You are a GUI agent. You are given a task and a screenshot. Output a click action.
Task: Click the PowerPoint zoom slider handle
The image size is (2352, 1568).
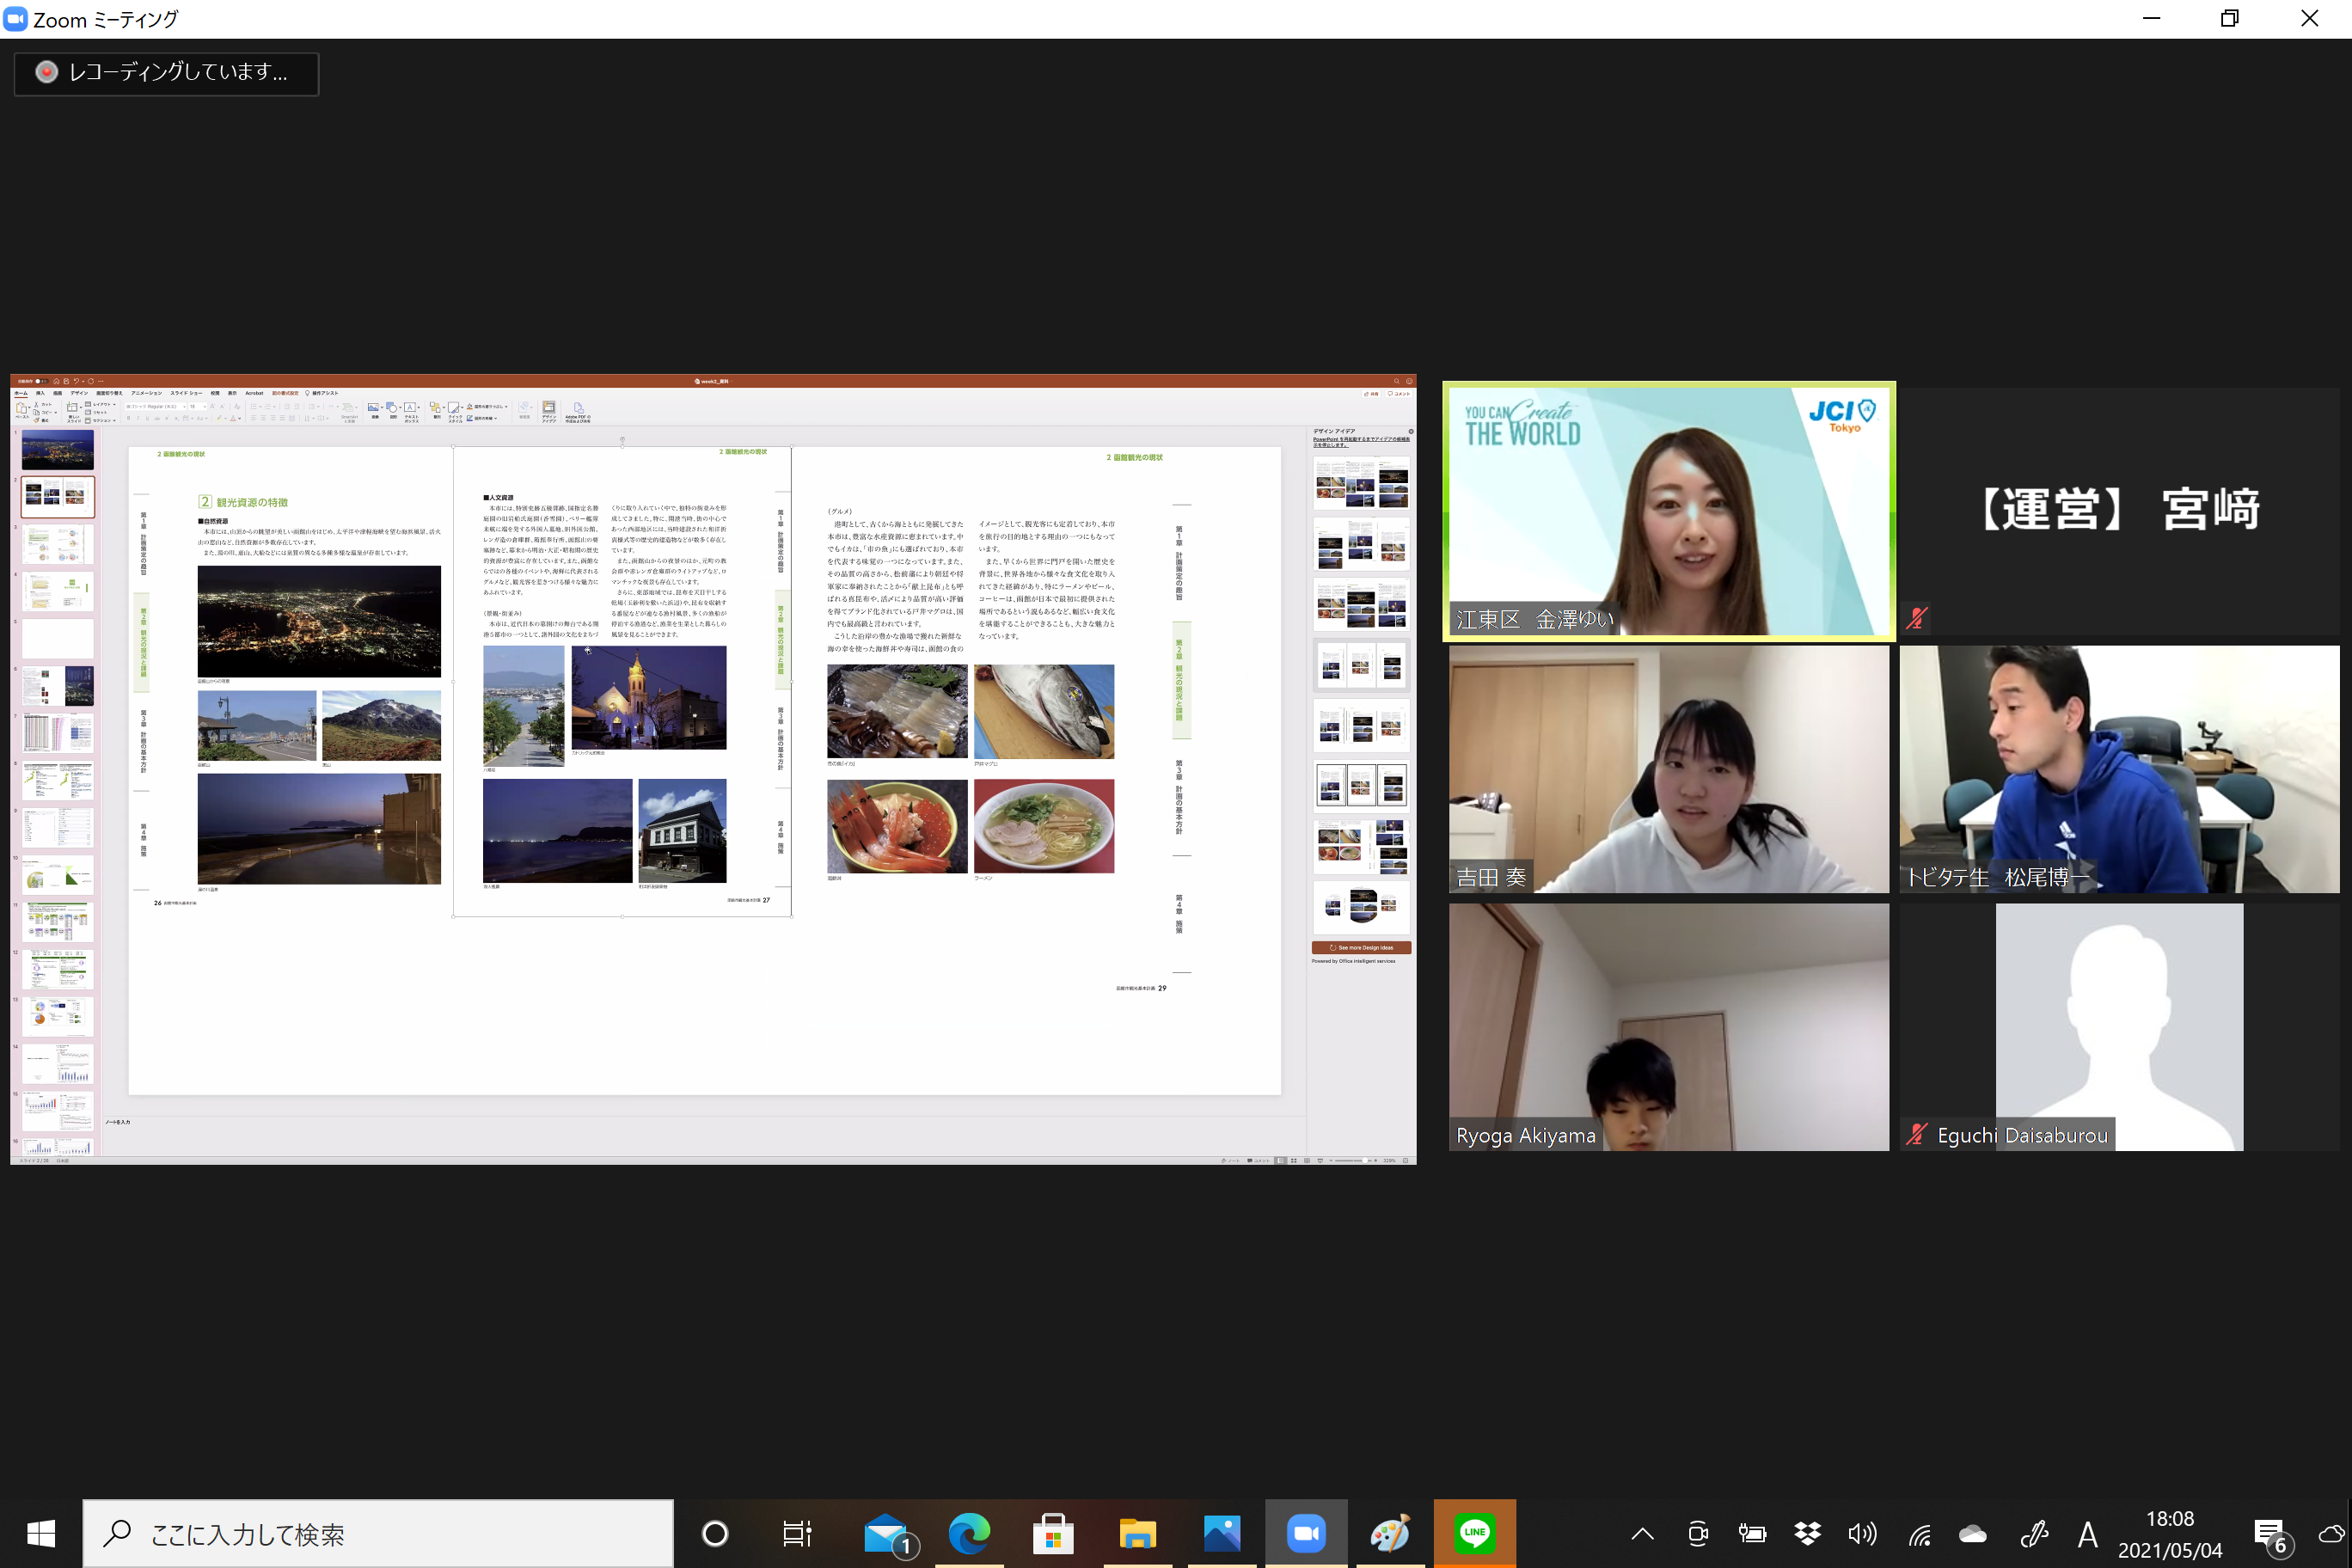pos(1366,1161)
